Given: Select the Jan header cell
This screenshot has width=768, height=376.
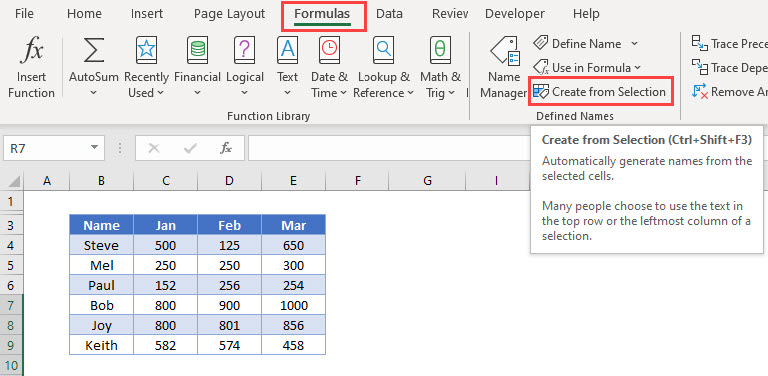Looking at the screenshot, I should (x=166, y=225).
